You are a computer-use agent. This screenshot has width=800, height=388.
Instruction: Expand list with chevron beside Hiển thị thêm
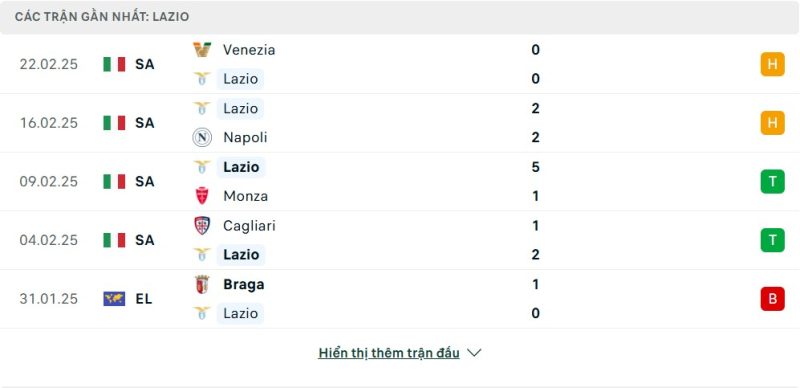[x=474, y=353]
